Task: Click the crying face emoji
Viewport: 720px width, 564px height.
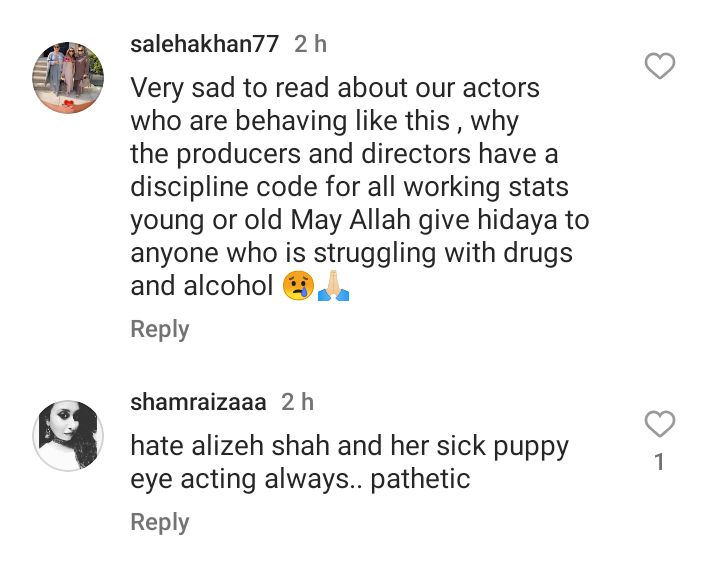Action: 298,286
